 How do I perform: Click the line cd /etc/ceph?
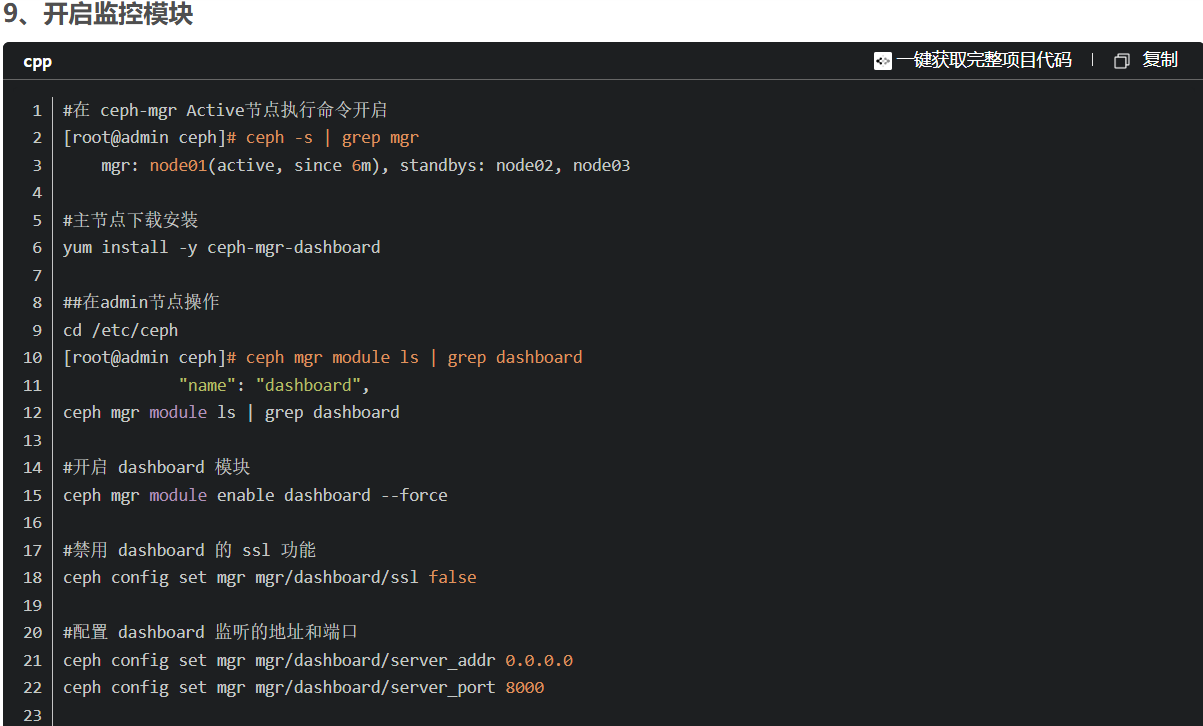(121, 330)
